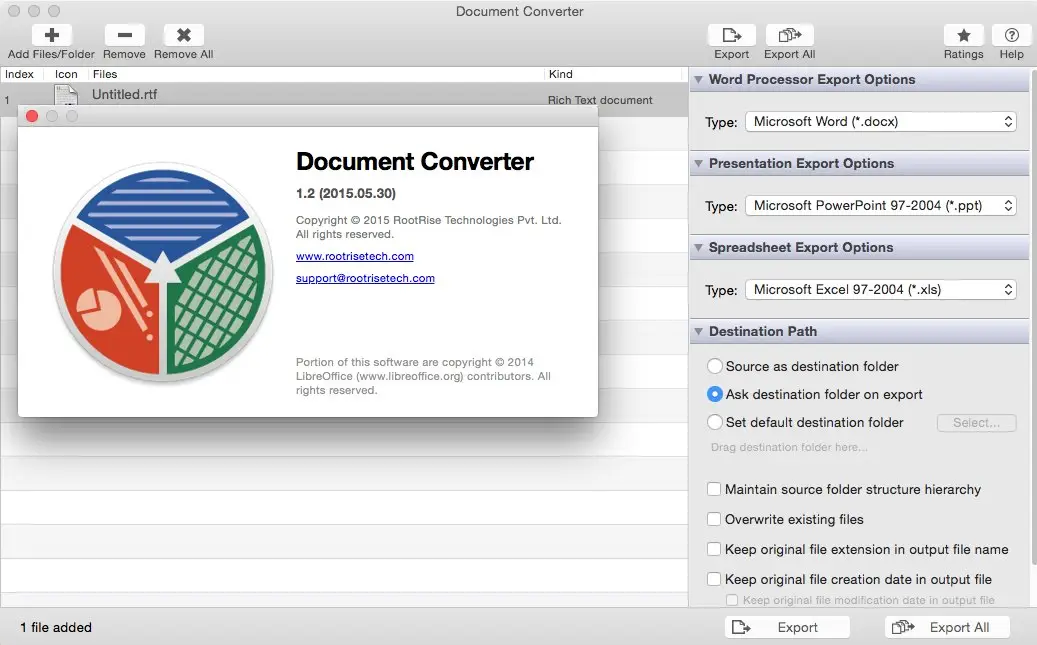Collapse Word Processor Export Options section
Viewport: 1037px width, 645px height.
[x=698, y=79]
